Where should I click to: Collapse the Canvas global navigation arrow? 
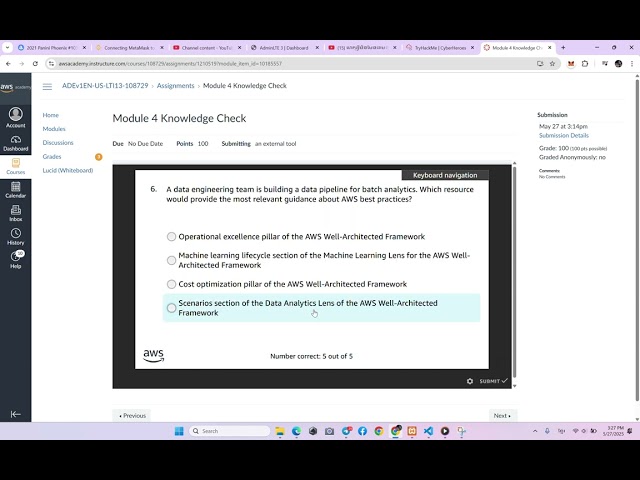click(16, 414)
